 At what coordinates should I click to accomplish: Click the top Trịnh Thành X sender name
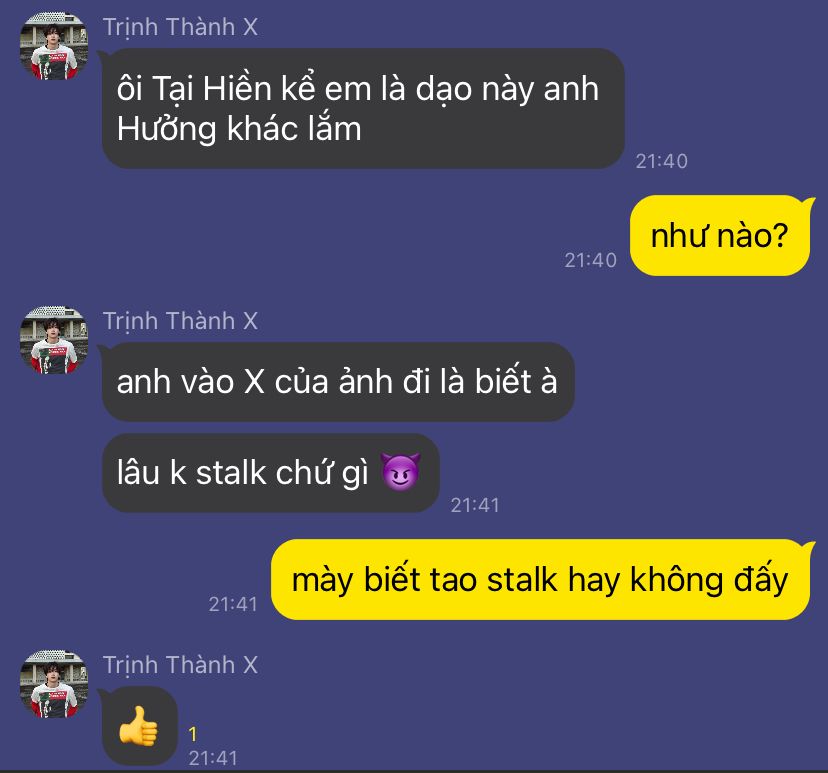(x=181, y=27)
